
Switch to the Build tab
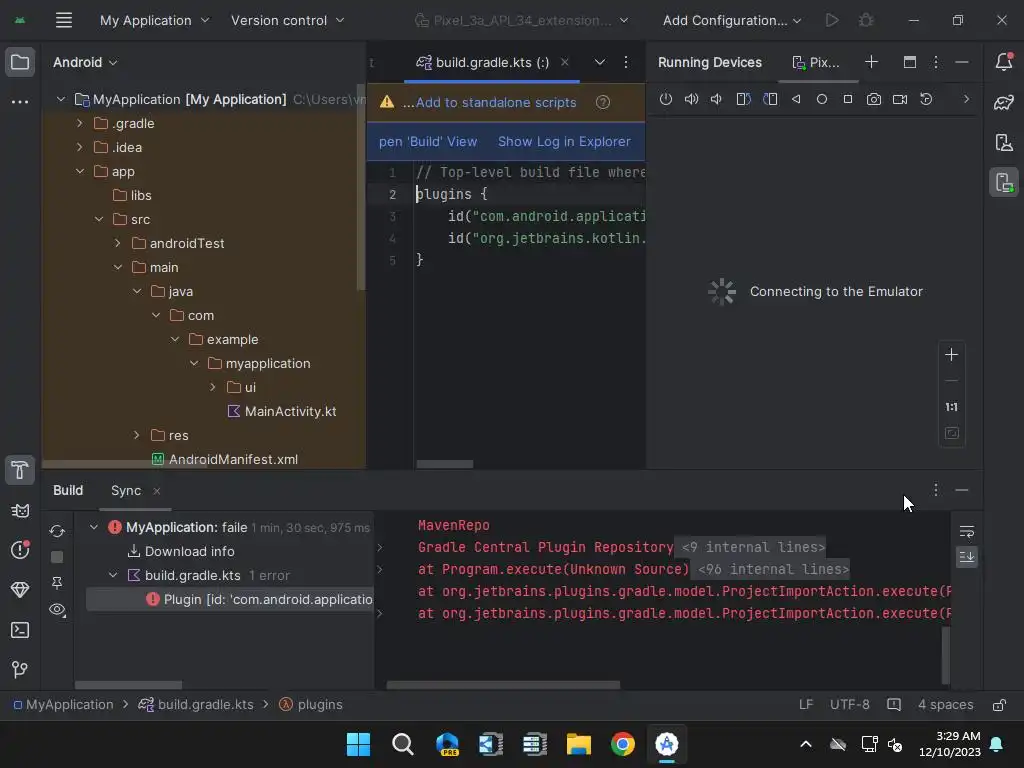tap(68, 490)
